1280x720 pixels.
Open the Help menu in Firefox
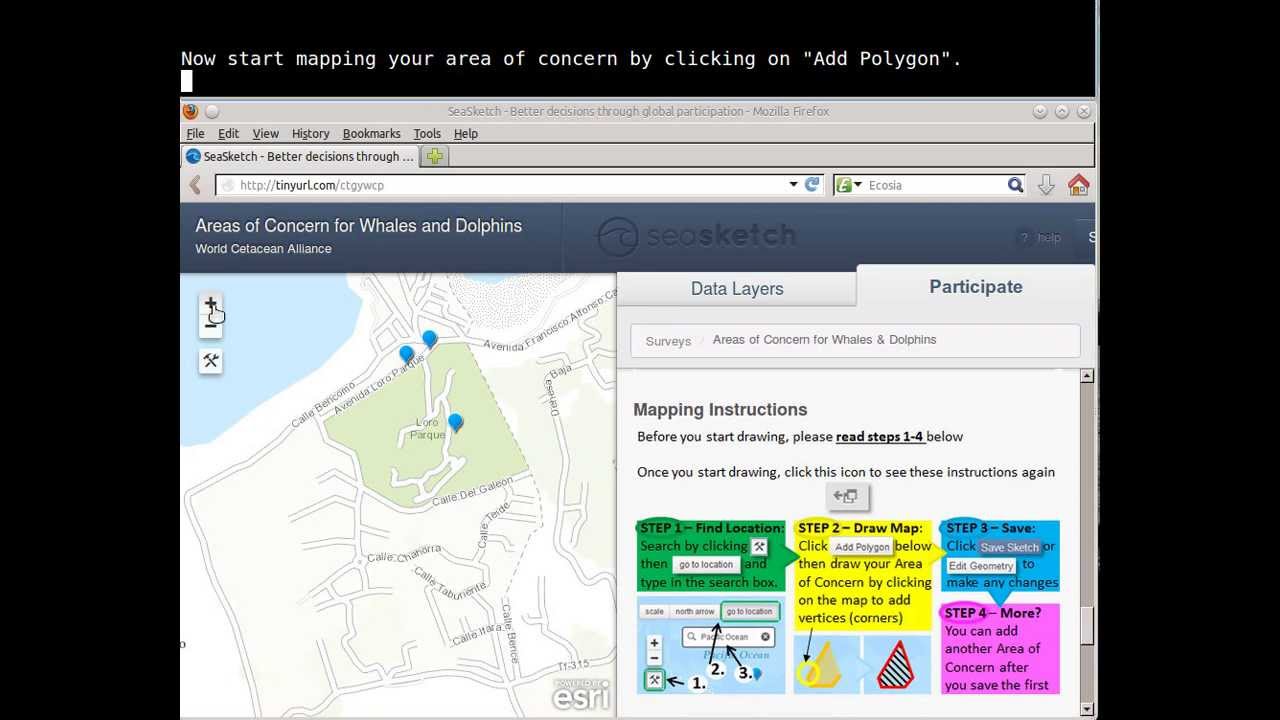click(465, 133)
